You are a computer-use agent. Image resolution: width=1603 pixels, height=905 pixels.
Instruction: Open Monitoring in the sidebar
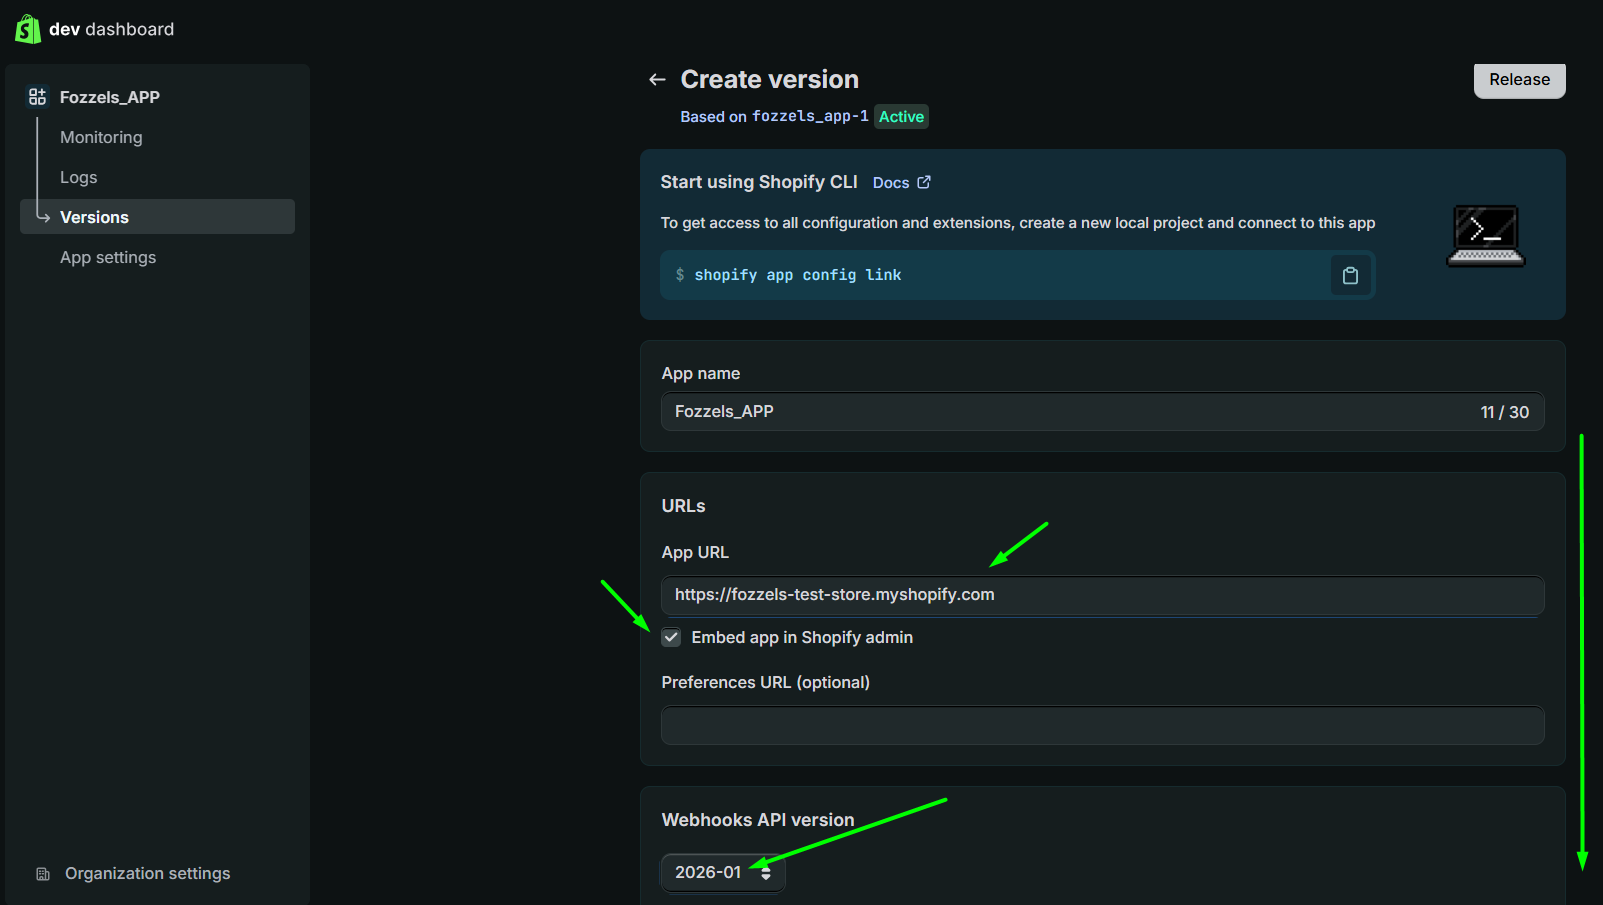101,137
